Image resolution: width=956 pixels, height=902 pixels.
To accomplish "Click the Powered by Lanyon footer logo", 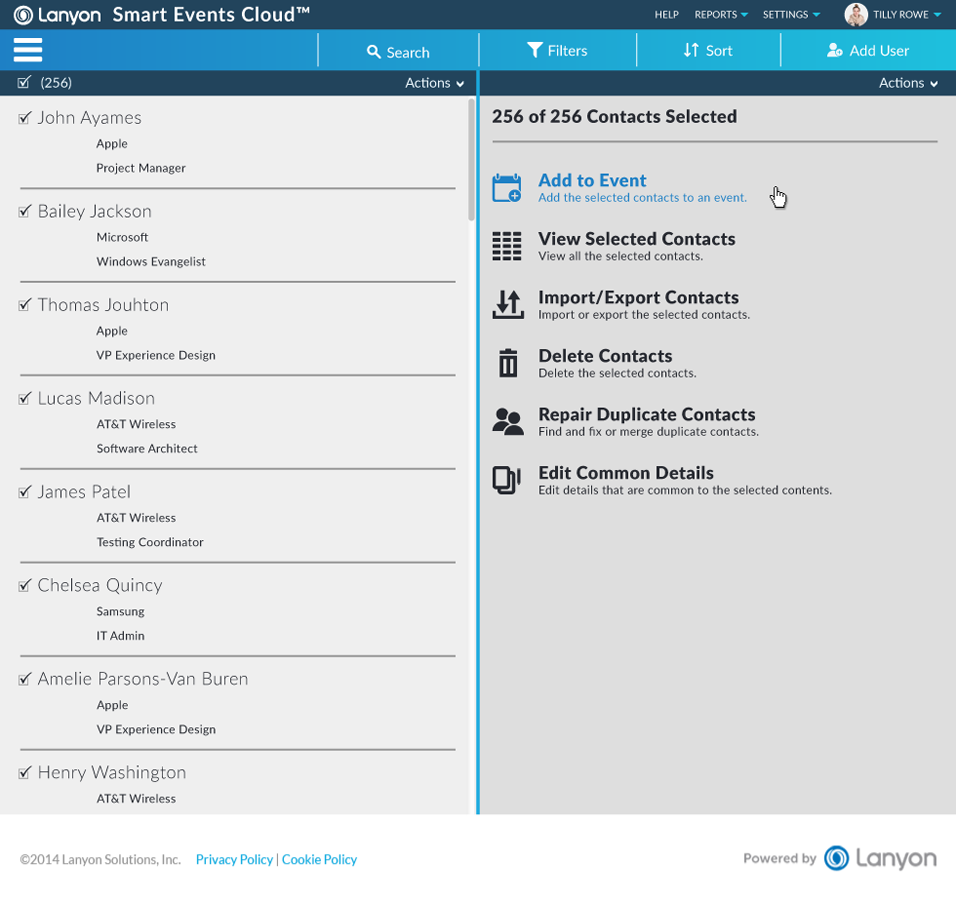I will (880, 858).
